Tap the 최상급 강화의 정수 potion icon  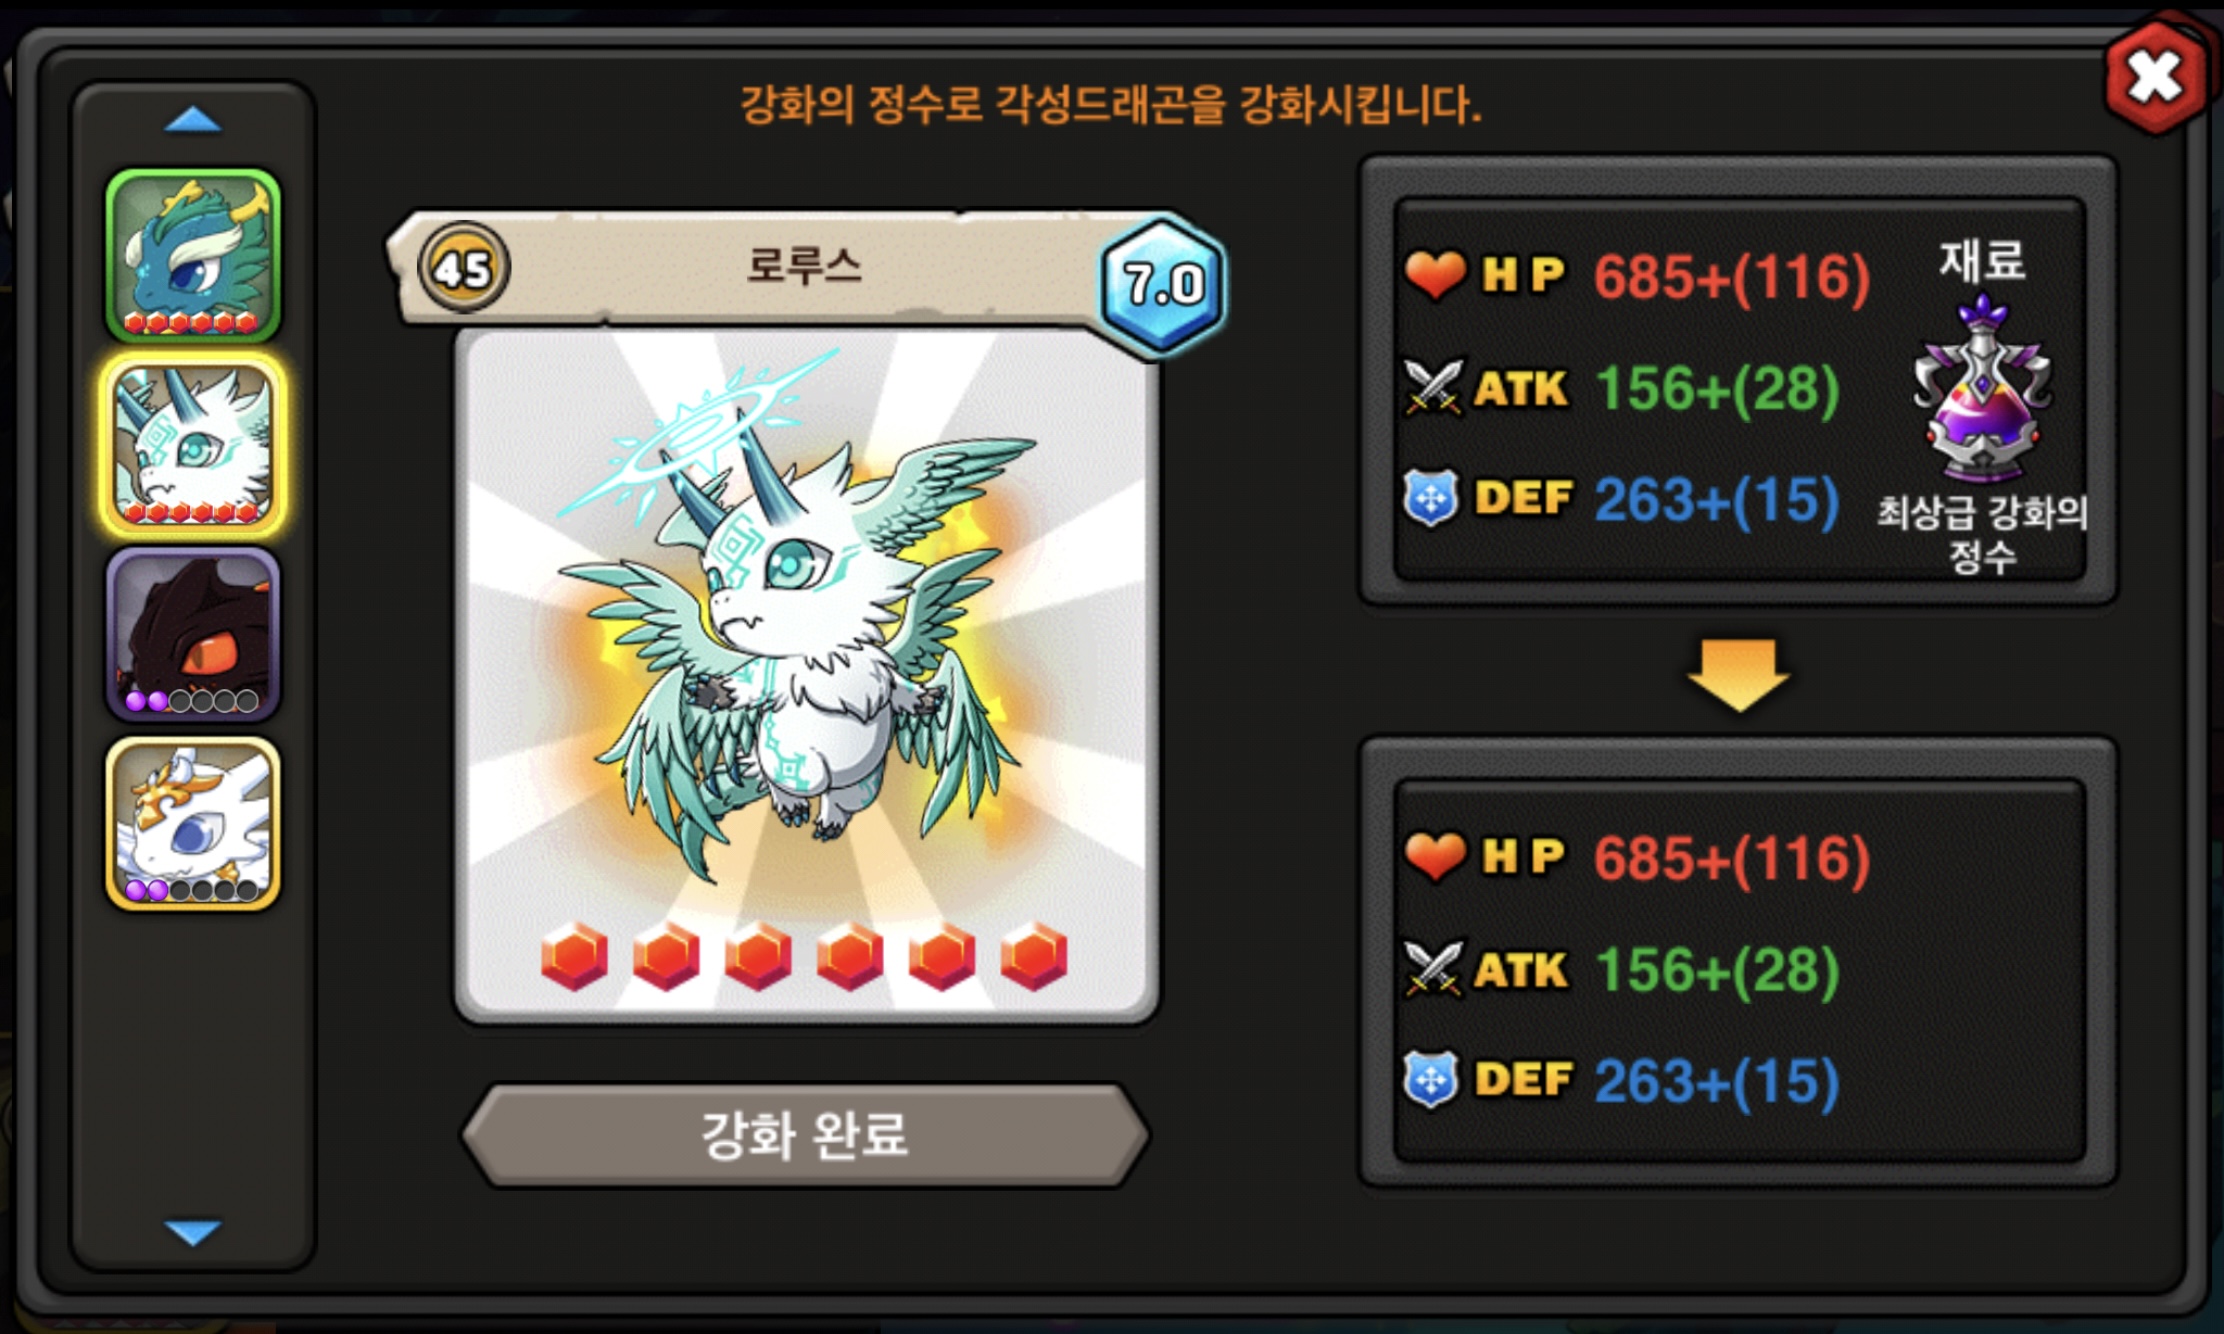[x=1982, y=390]
